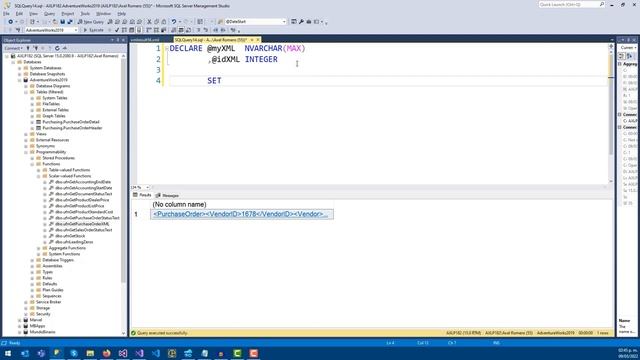Select the Marvel database node
Image resolution: width=640 pixels, height=360 pixels.
tap(36, 320)
